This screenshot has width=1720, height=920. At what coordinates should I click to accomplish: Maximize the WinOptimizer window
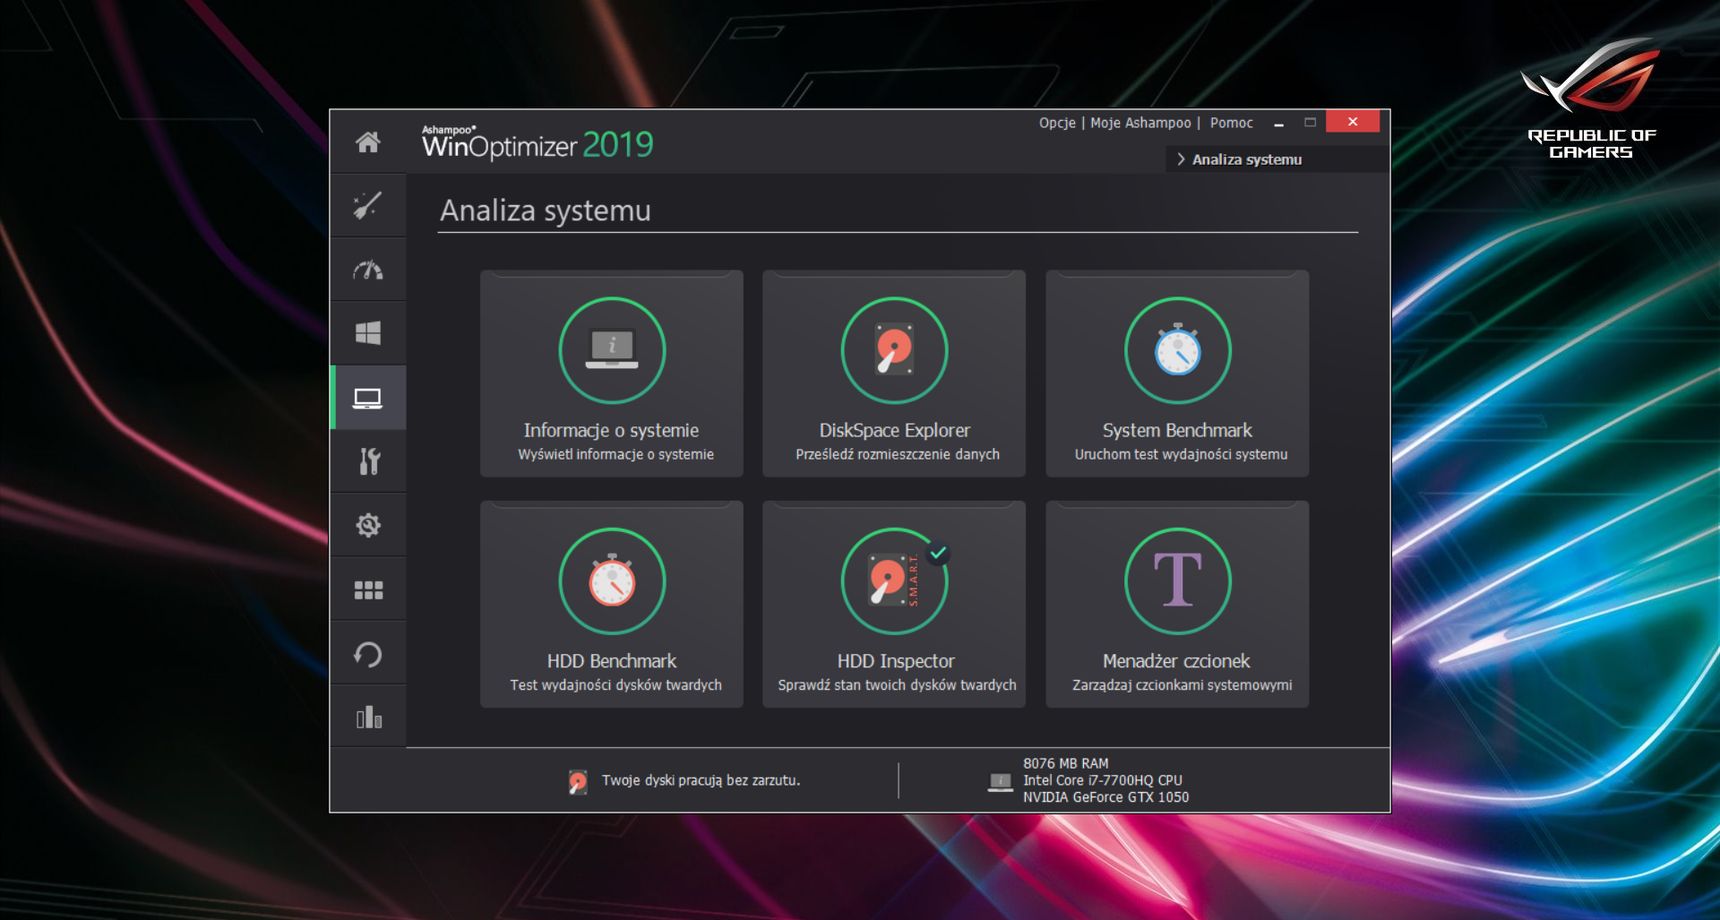point(1310,122)
